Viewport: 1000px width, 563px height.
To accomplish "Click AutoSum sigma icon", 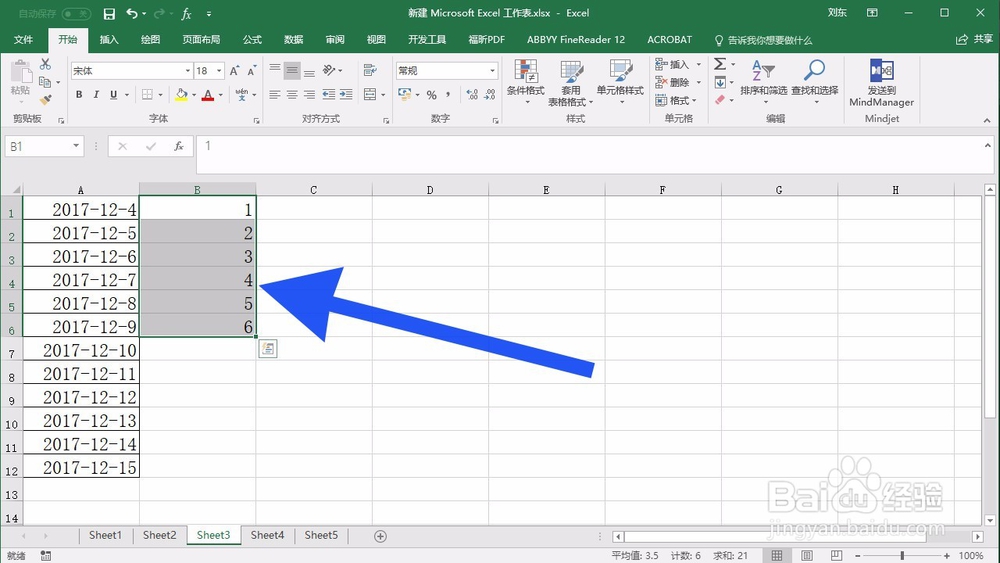I will [720, 64].
